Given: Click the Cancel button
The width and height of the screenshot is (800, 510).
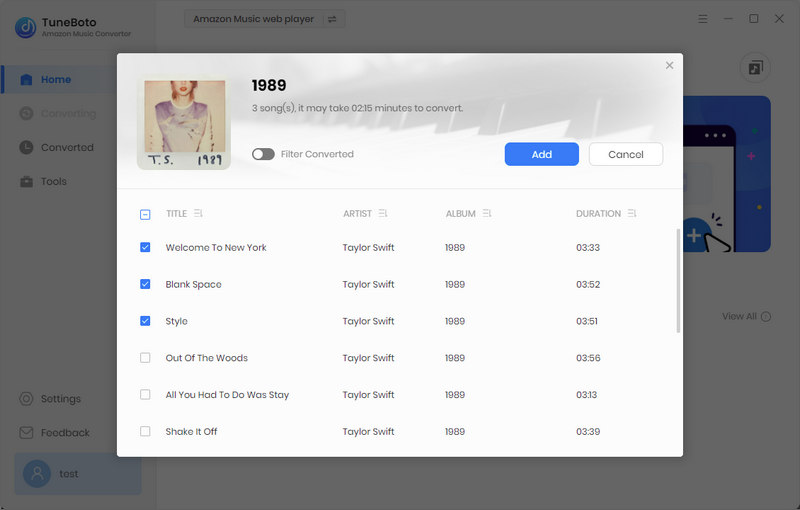Looking at the screenshot, I should point(626,154).
